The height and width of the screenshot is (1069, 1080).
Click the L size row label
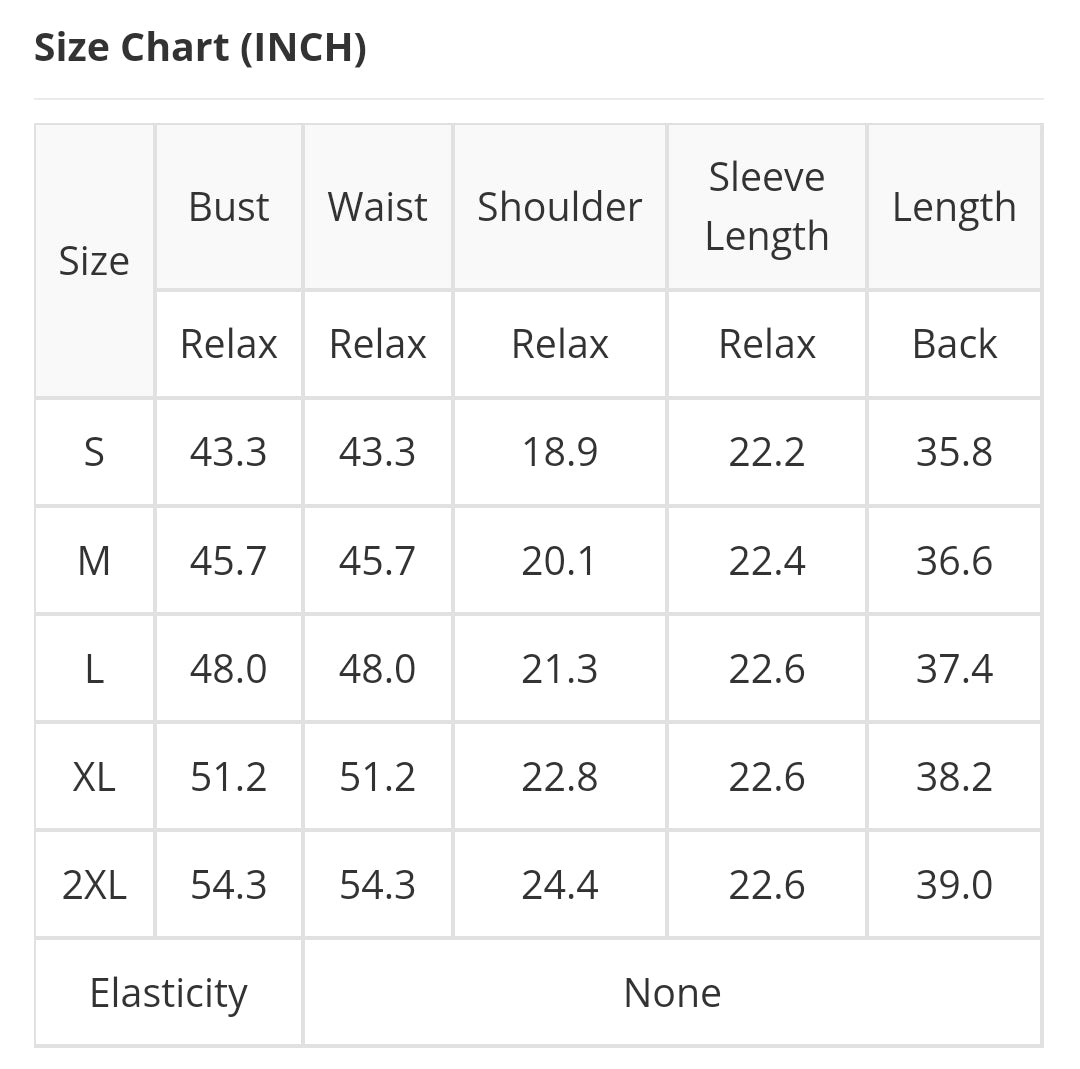coord(94,669)
